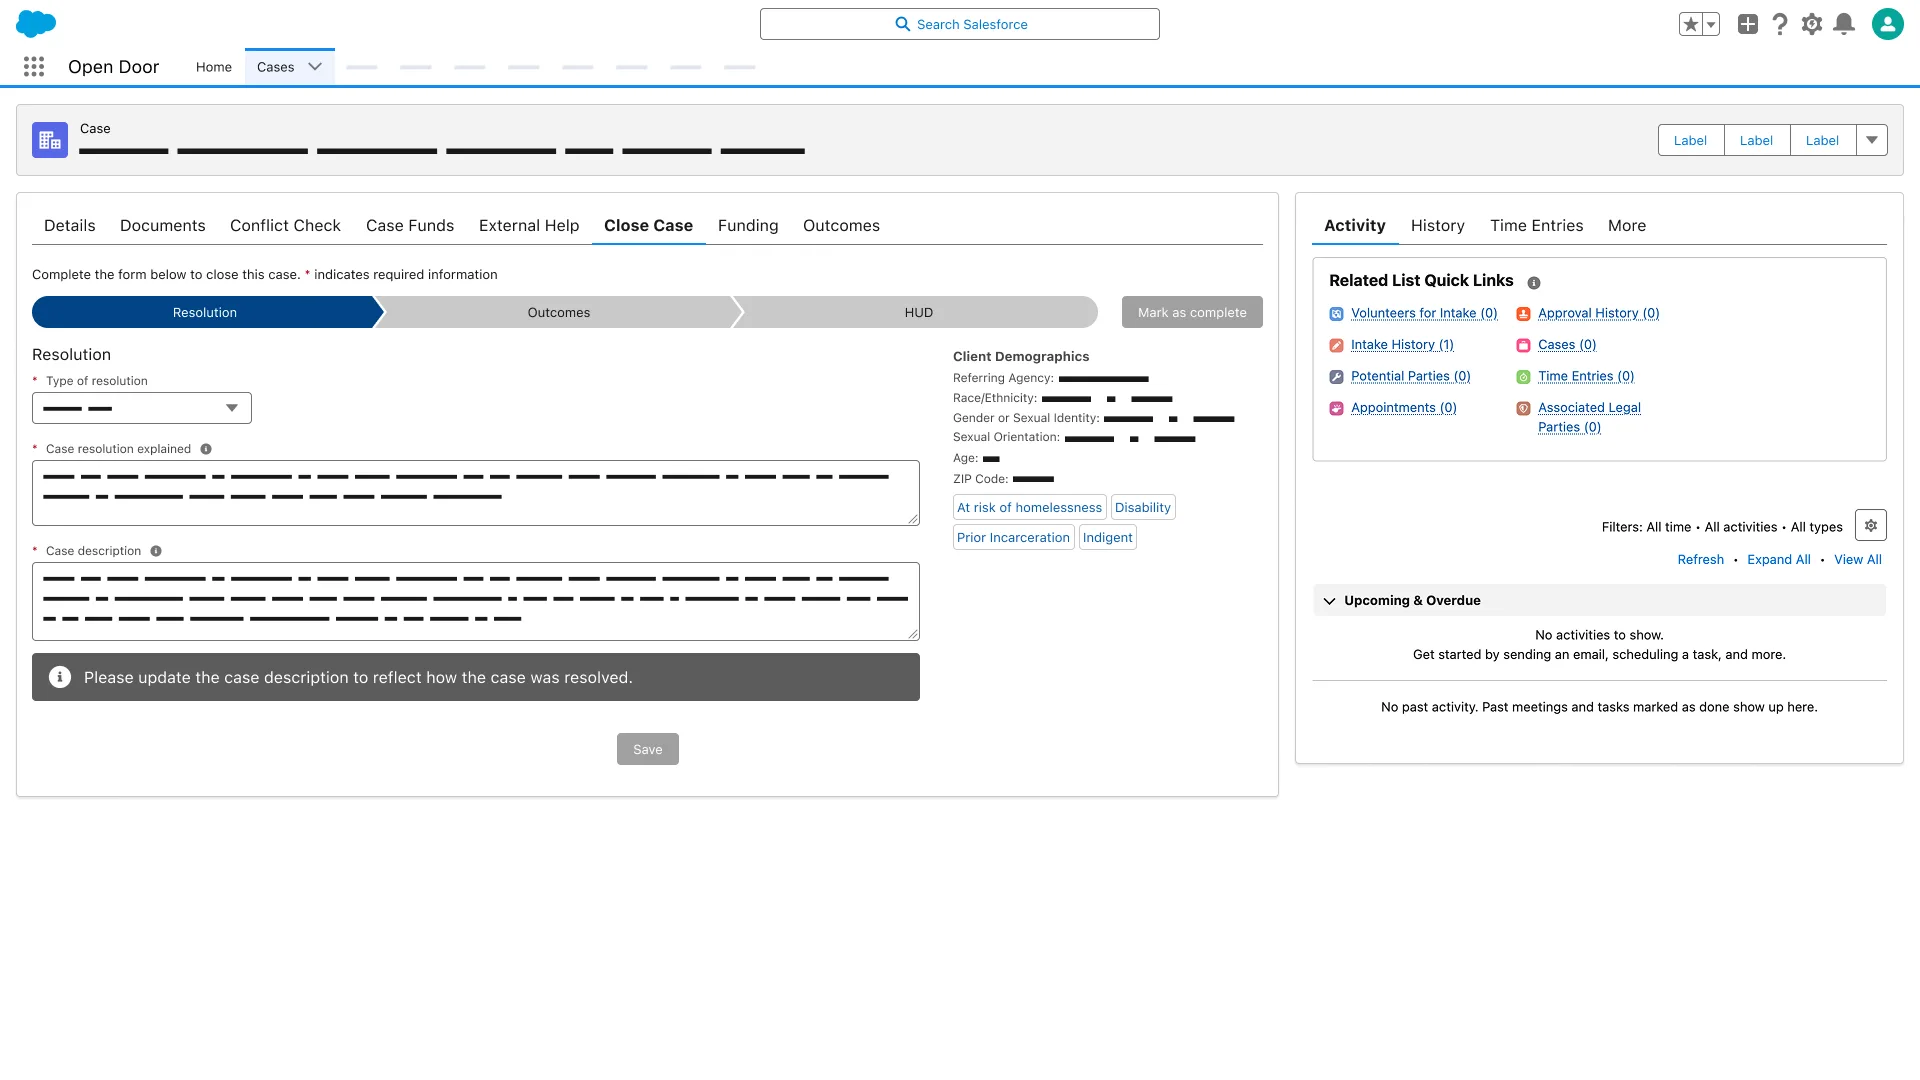Click inside the Case description textarea

(x=476, y=601)
